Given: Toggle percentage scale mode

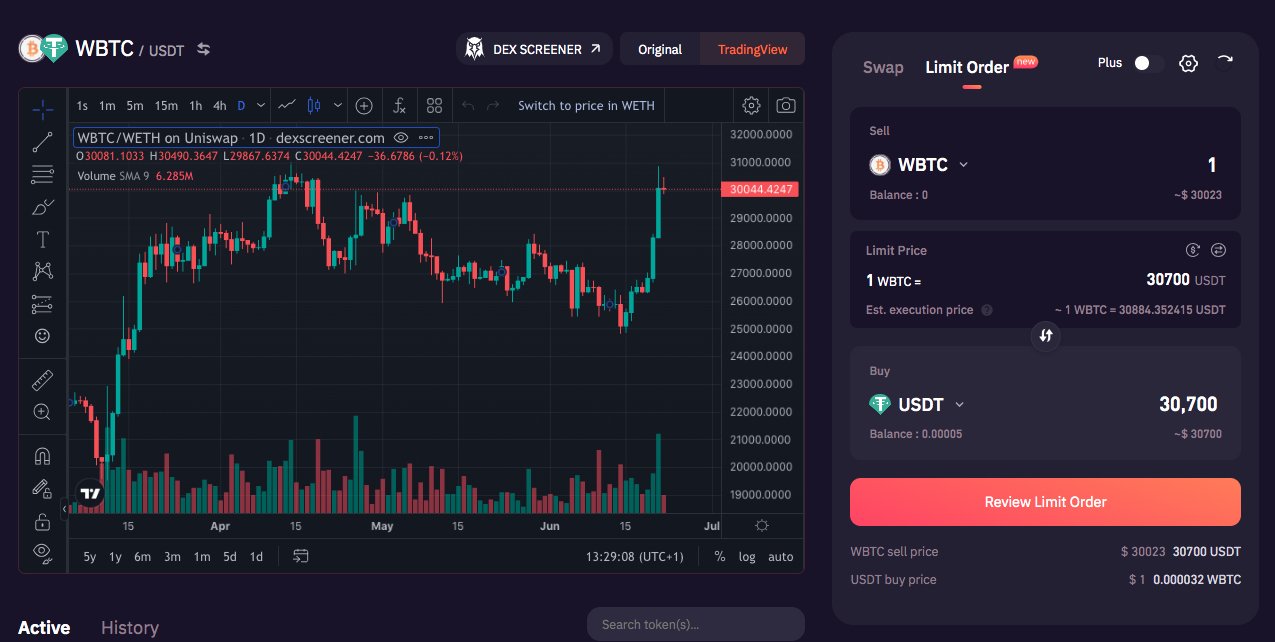Looking at the screenshot, I should point(720,557).
